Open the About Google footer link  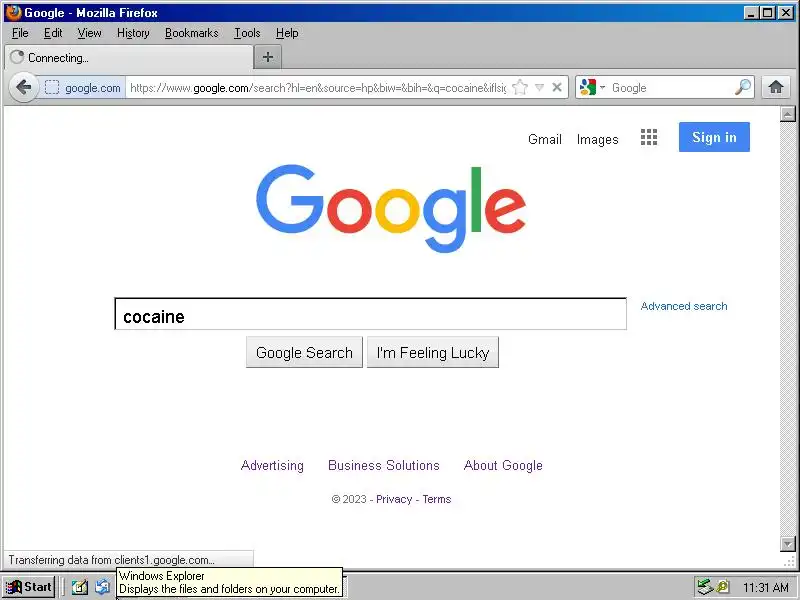(503, 465)
